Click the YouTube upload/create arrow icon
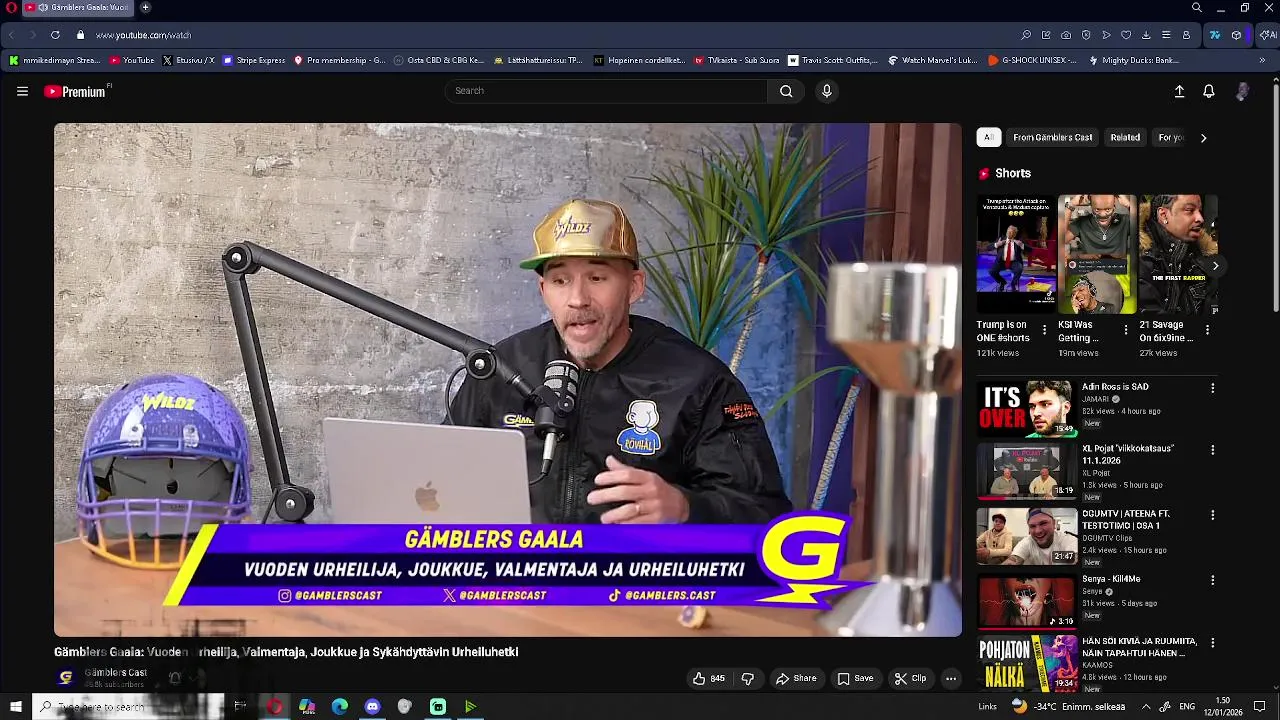Screen dimensions: 1280x720 click(x=1179, y=91)
